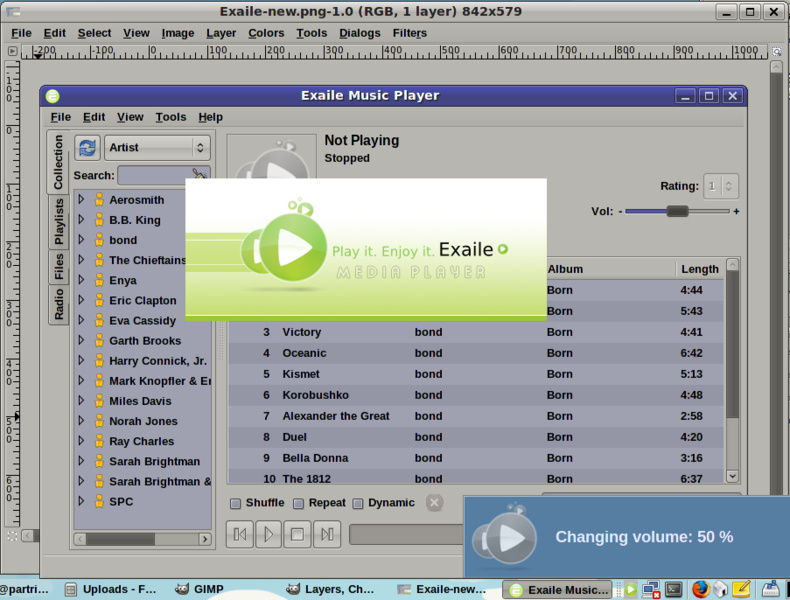Click the previous track button in Exaile

pyautogui.click(x=240, y=534)
